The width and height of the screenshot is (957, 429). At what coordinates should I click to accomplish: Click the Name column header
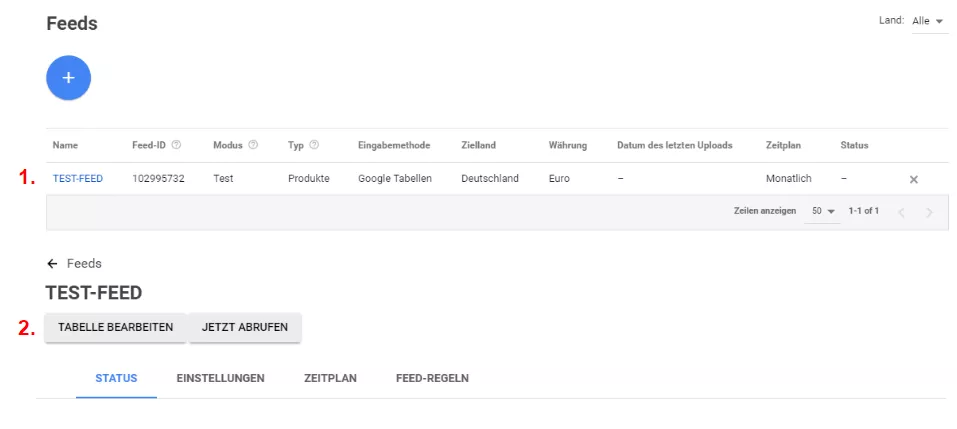(65, 145)
